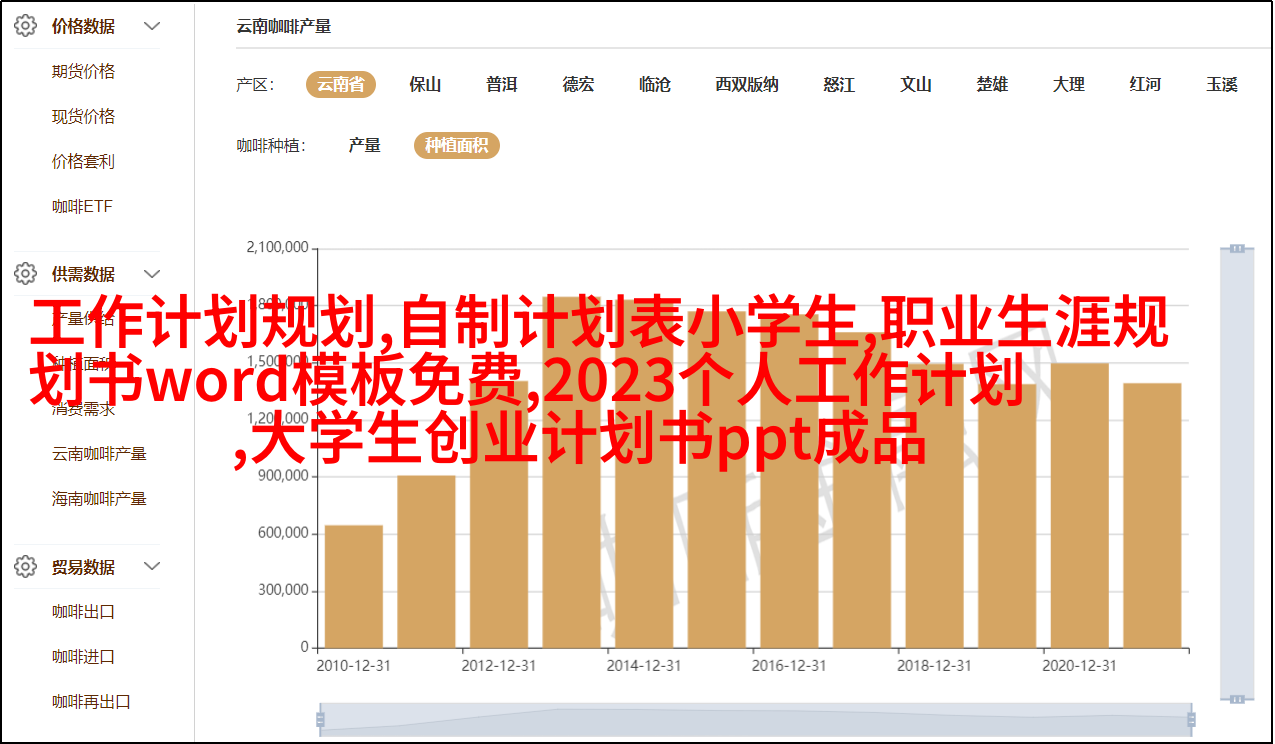Select the 种植面积 option
The image size is (1275, 744).
click(456, 146)
